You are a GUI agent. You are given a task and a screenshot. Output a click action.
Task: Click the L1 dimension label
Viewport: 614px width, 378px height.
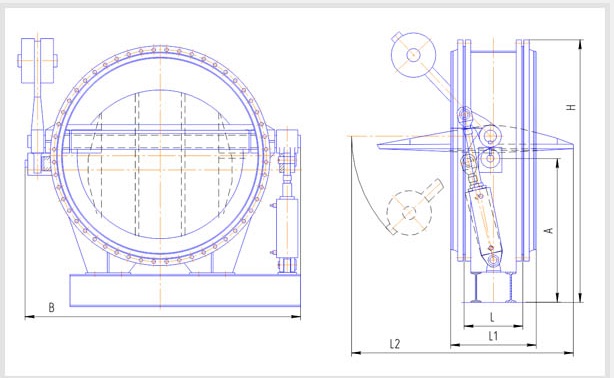(x=493, y=336)
